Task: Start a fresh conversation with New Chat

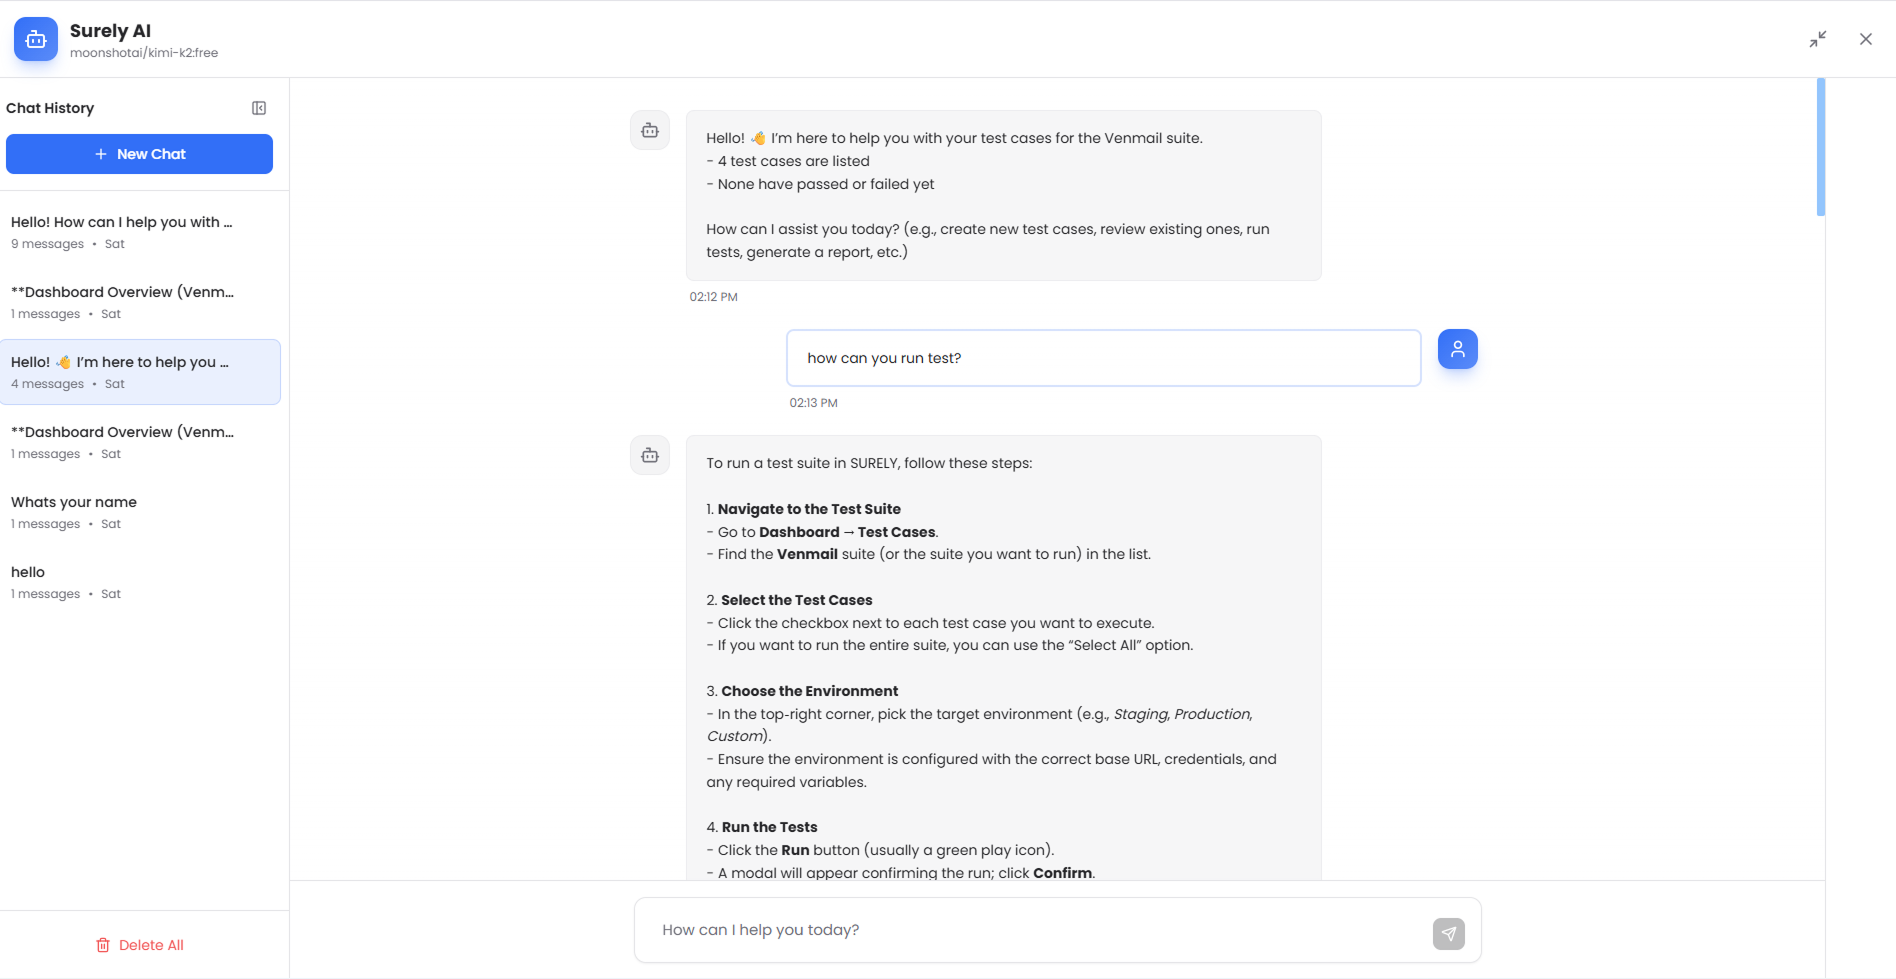Action: click(x=139, y=153)
